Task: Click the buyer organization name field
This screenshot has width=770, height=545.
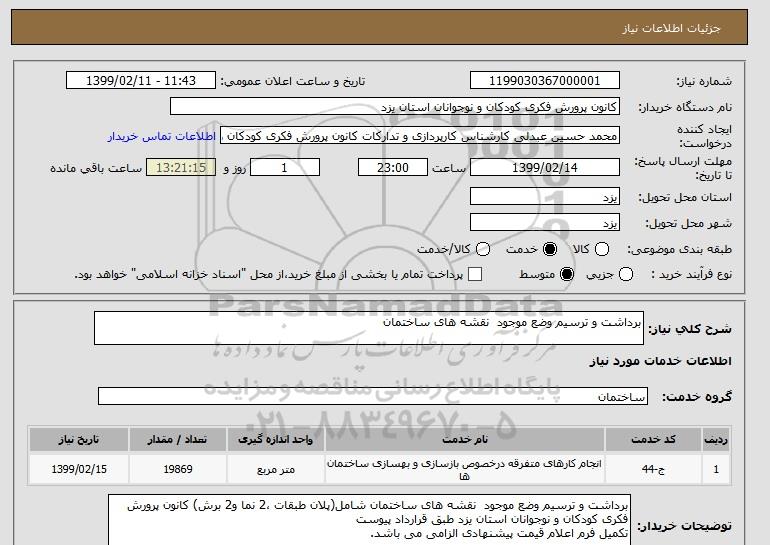Action: pos(395,107)
